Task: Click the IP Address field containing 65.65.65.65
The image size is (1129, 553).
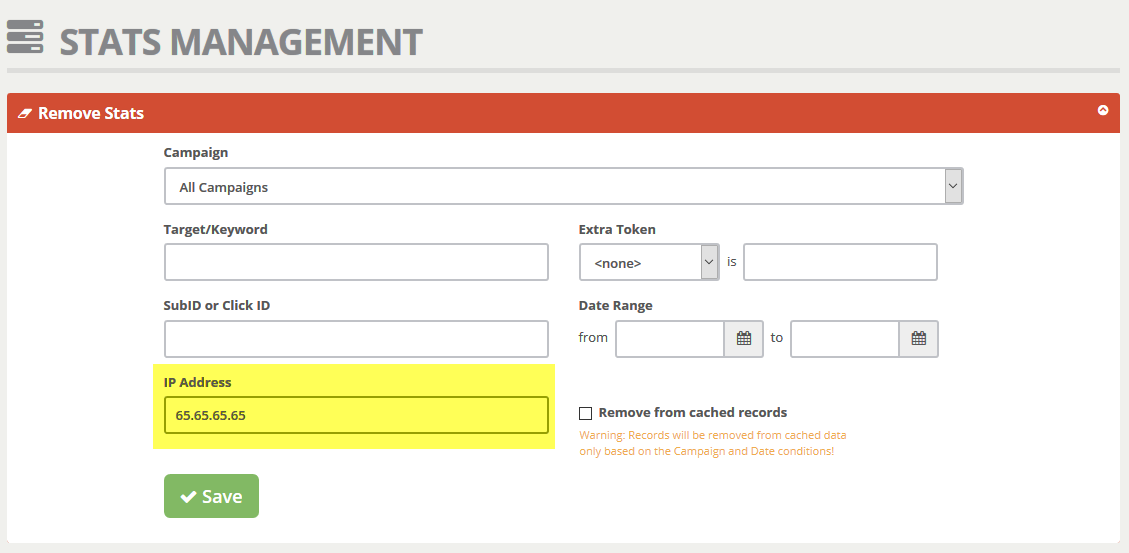Action: pos(356,415)
